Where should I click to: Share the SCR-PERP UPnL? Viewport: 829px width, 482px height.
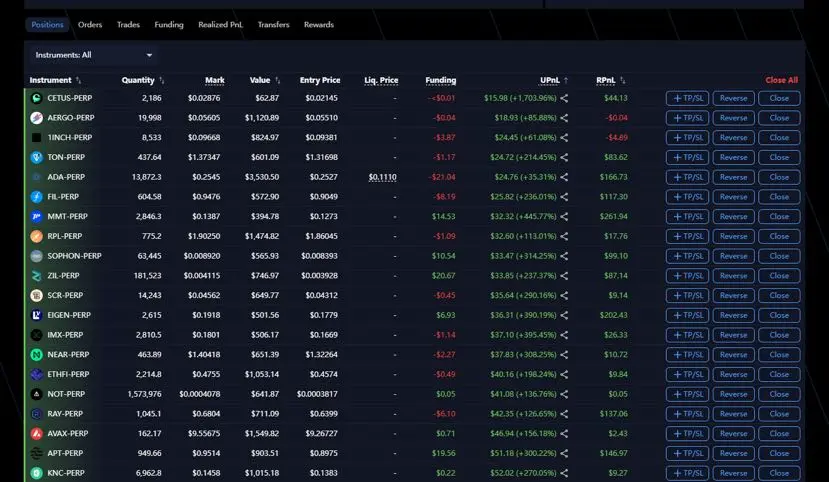[564, 295]
